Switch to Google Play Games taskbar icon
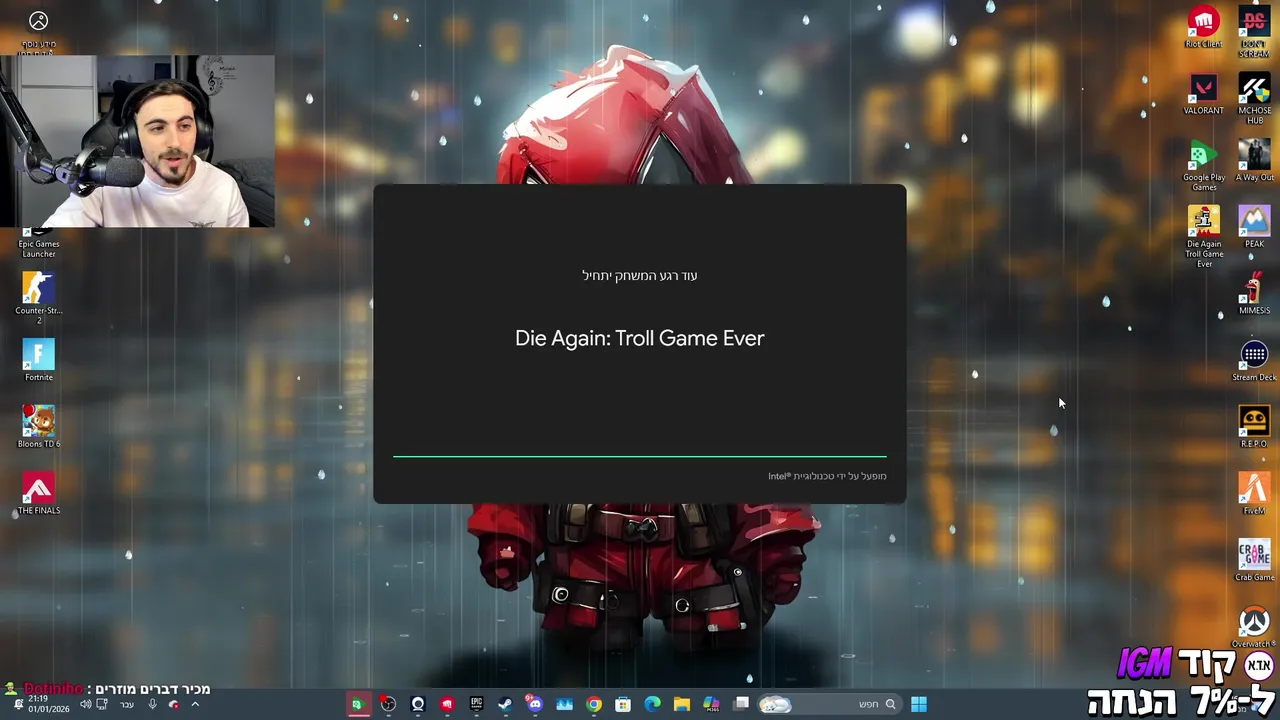The width and height of the screenshot is (1280, 720). 357,704
